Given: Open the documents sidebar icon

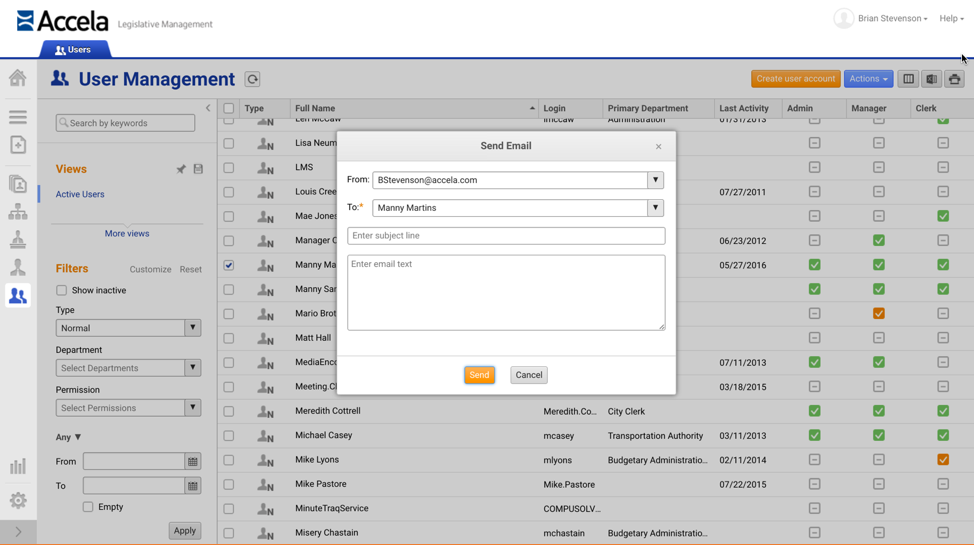Looking at the screenshot, I should coord(17,184).
